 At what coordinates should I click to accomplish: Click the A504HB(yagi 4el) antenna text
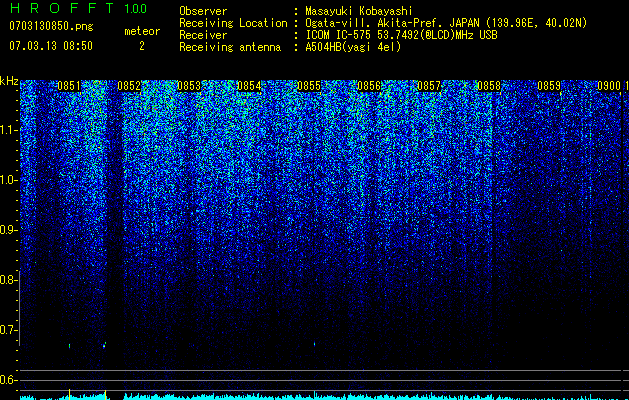pos(353,47)
